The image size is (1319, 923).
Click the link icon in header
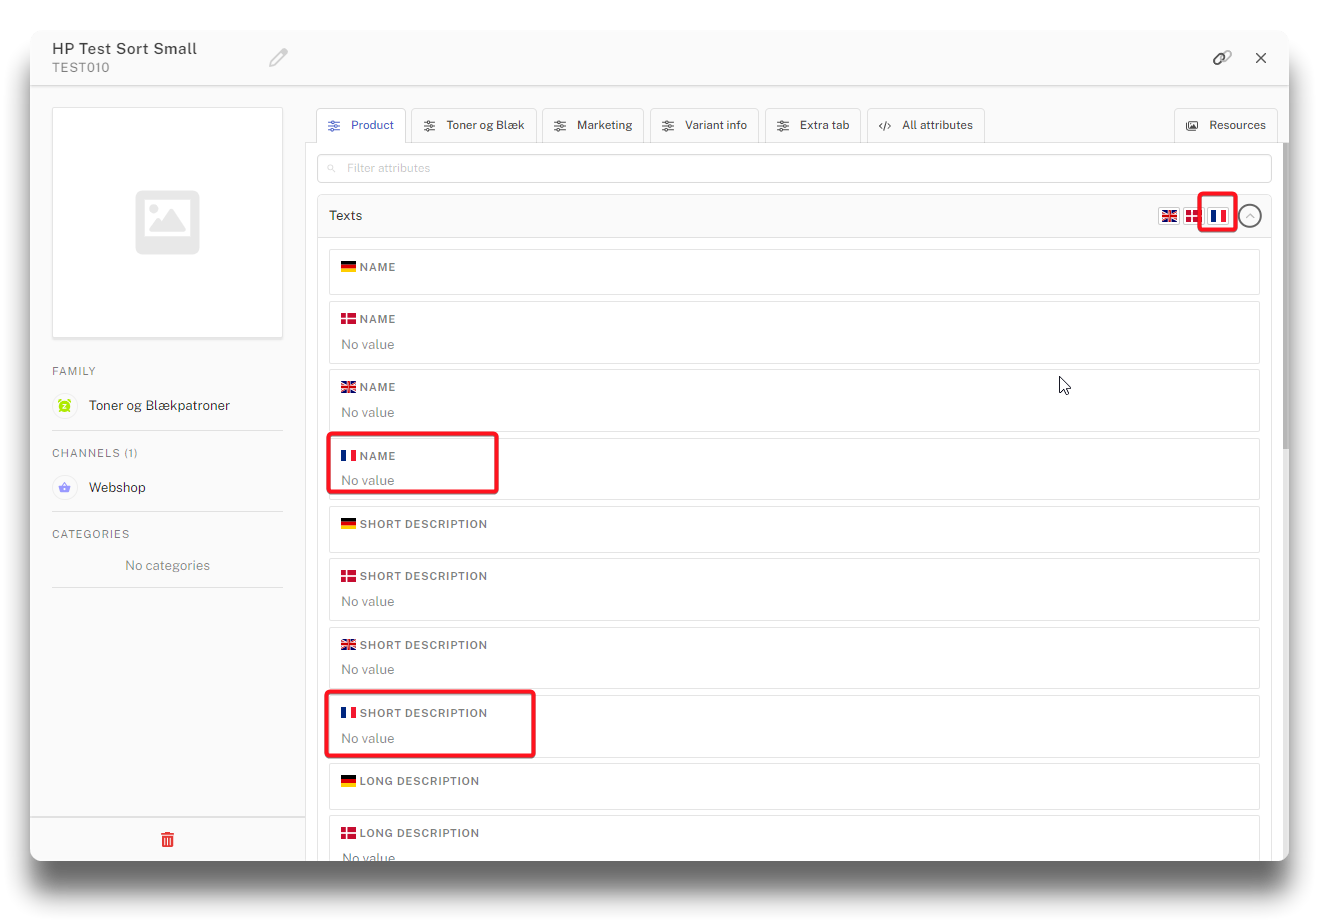(1222, 58)
